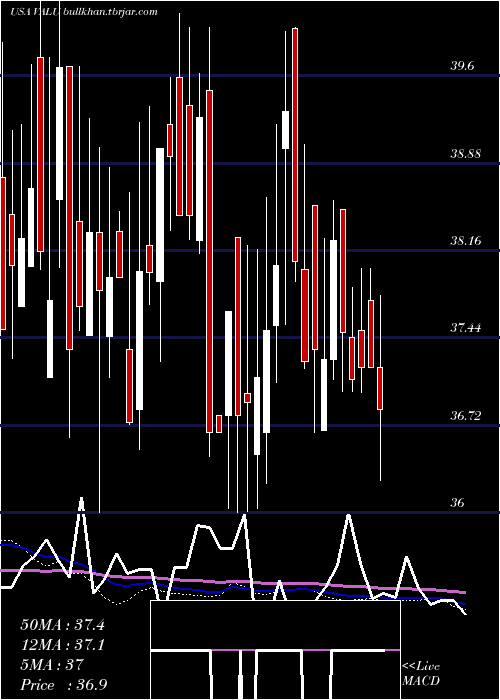Screen dimensions: 500x700
Task: Click the 50MA : 37.4 reading
Action: (62, 625)
